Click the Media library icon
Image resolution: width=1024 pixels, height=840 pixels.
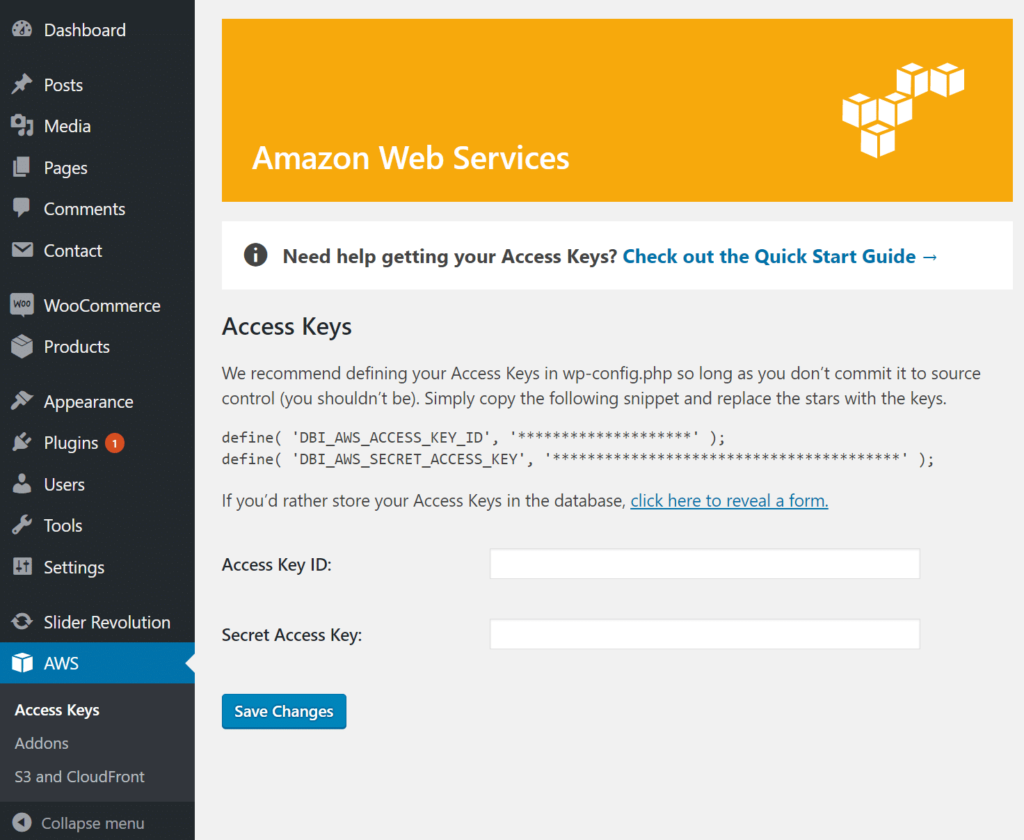coord(22,126)
